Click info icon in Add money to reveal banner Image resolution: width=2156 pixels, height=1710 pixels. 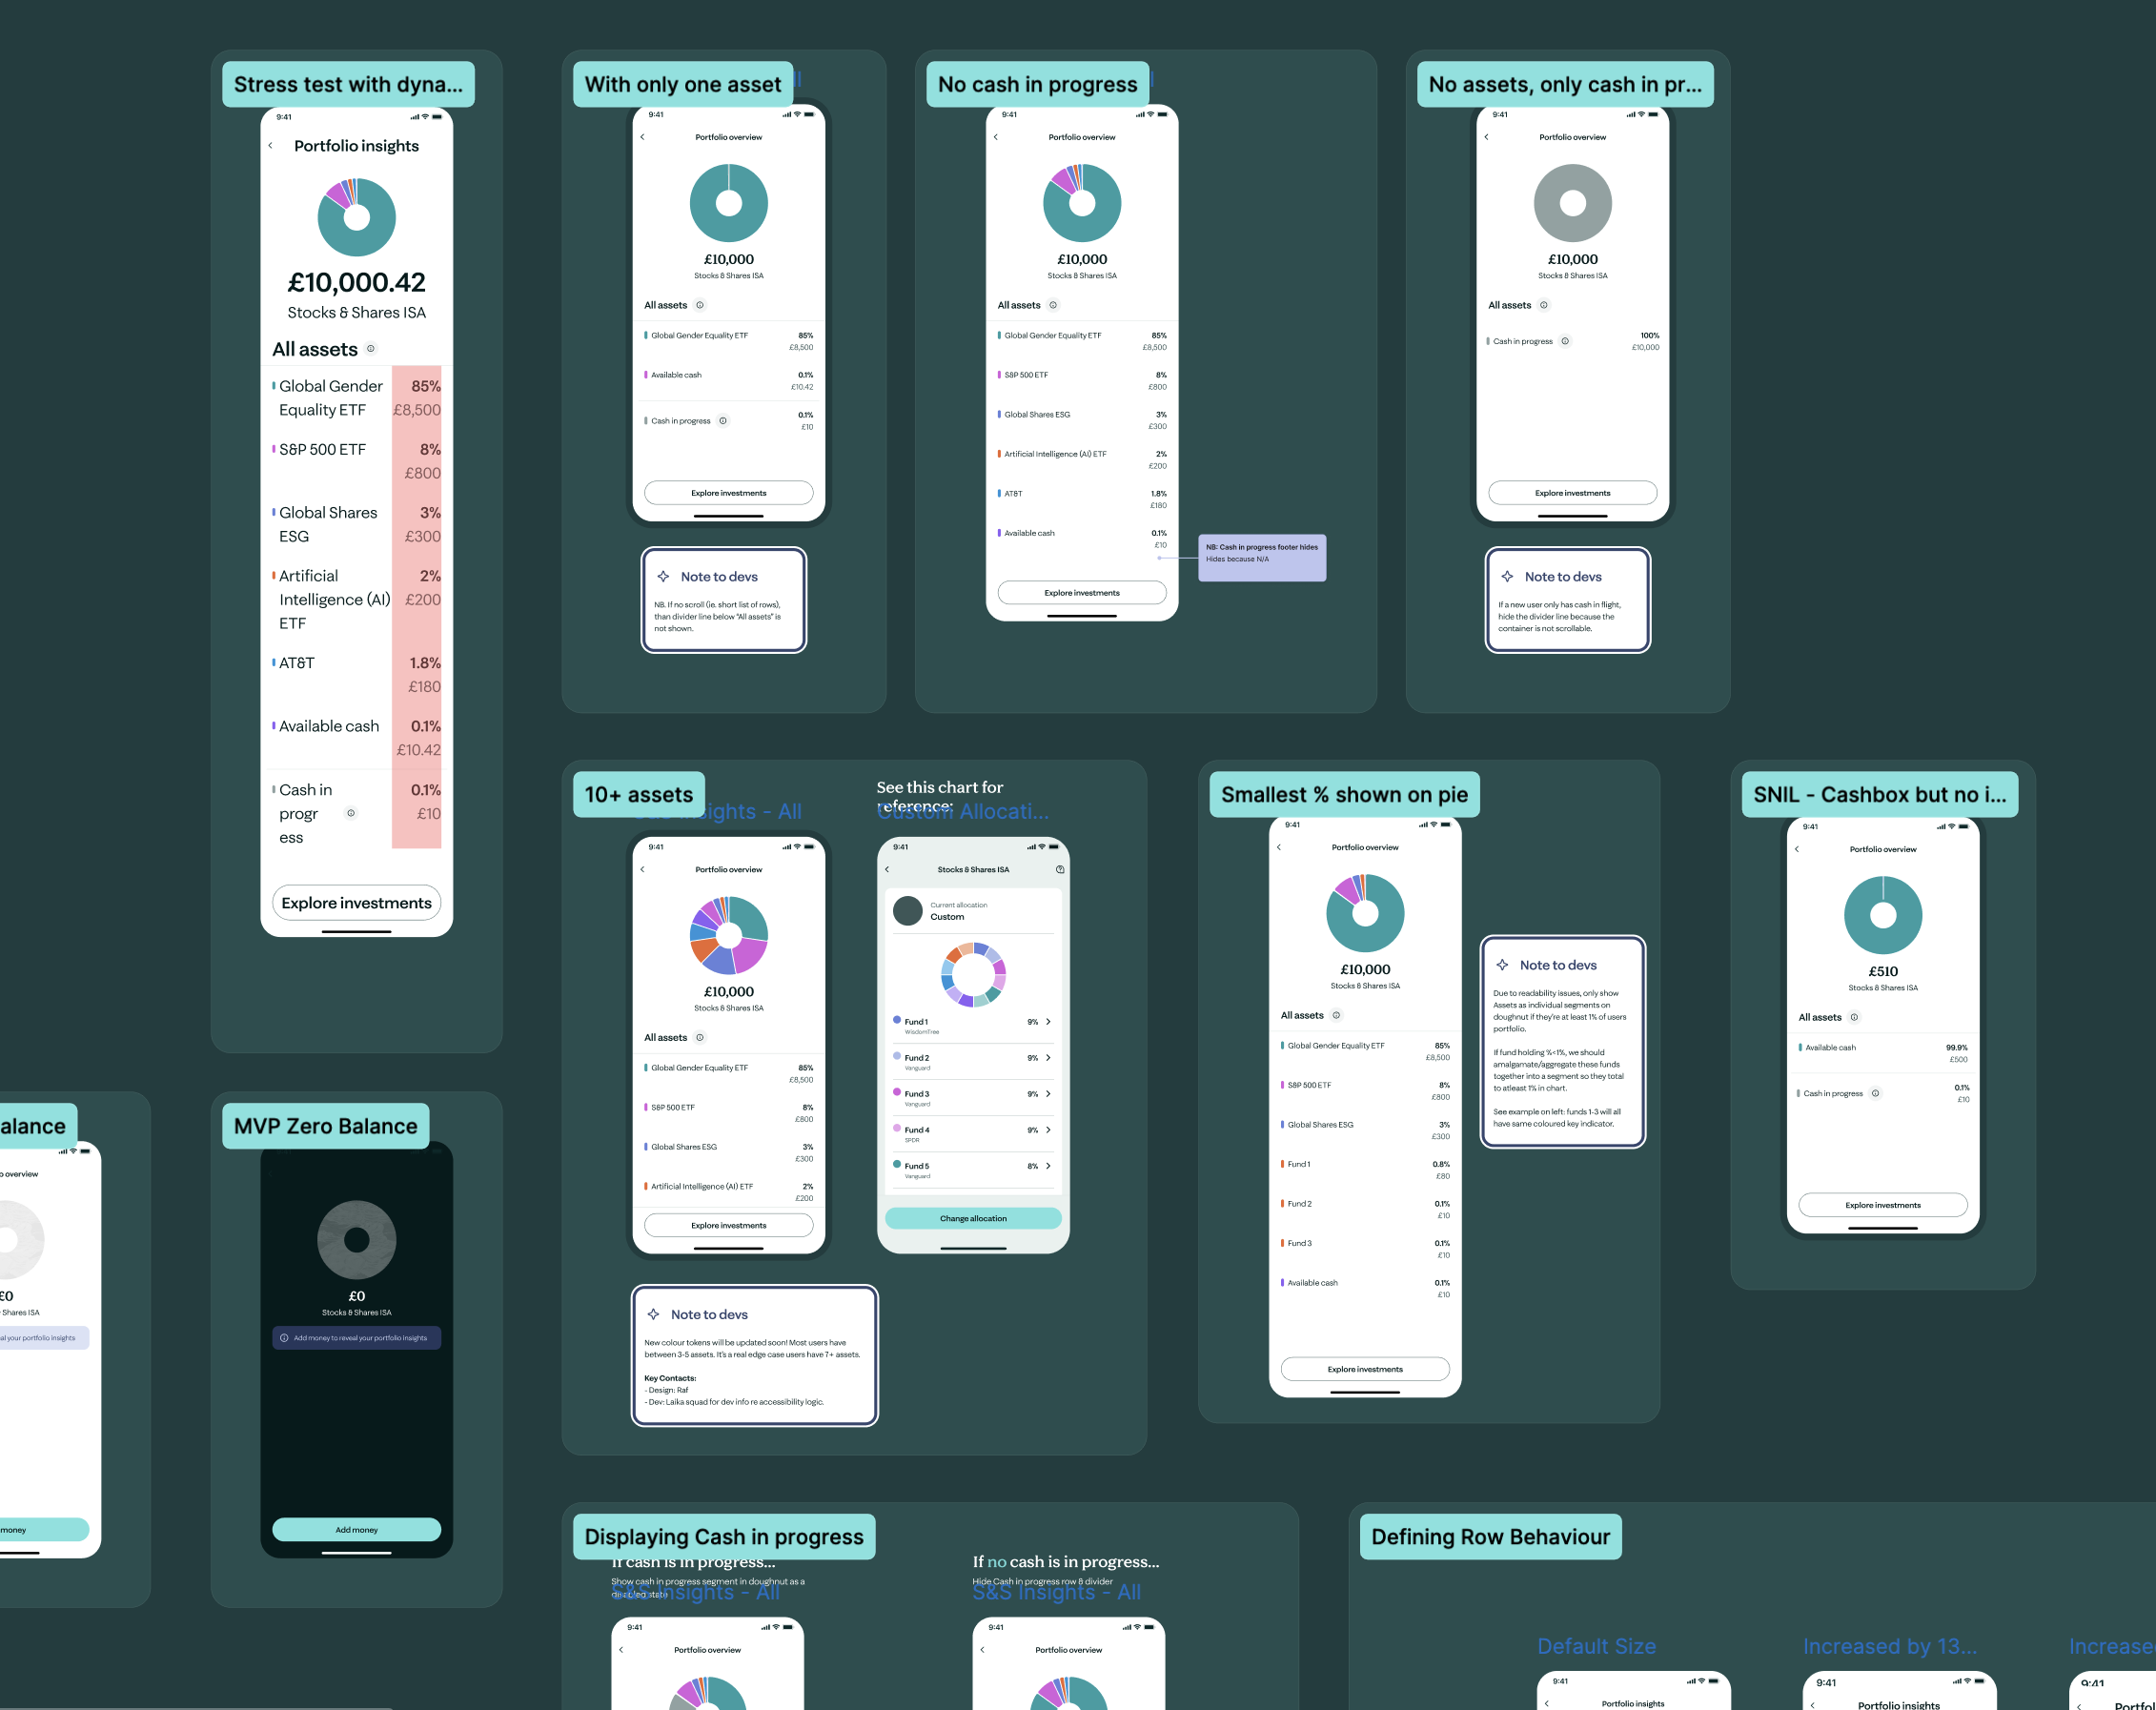284,1338
